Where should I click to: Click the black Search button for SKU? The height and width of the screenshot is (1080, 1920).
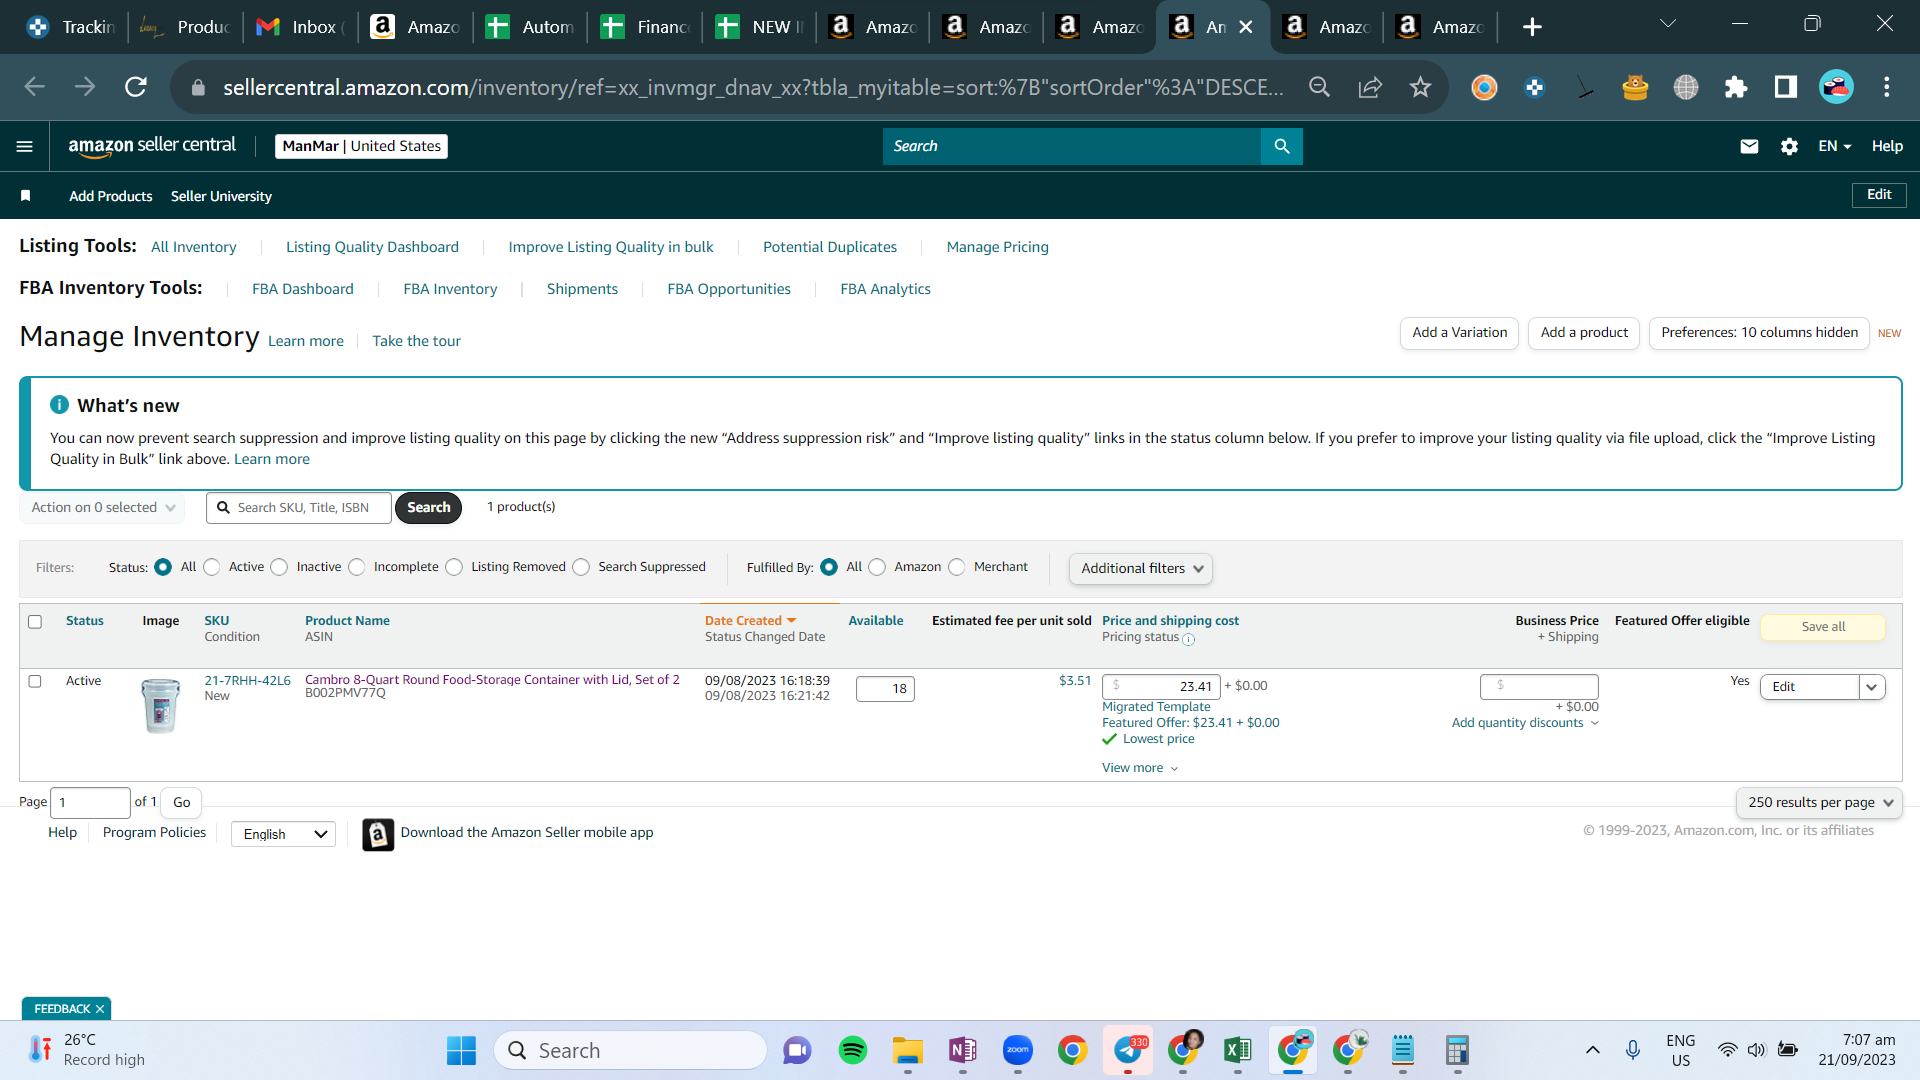tap(428, 508)
